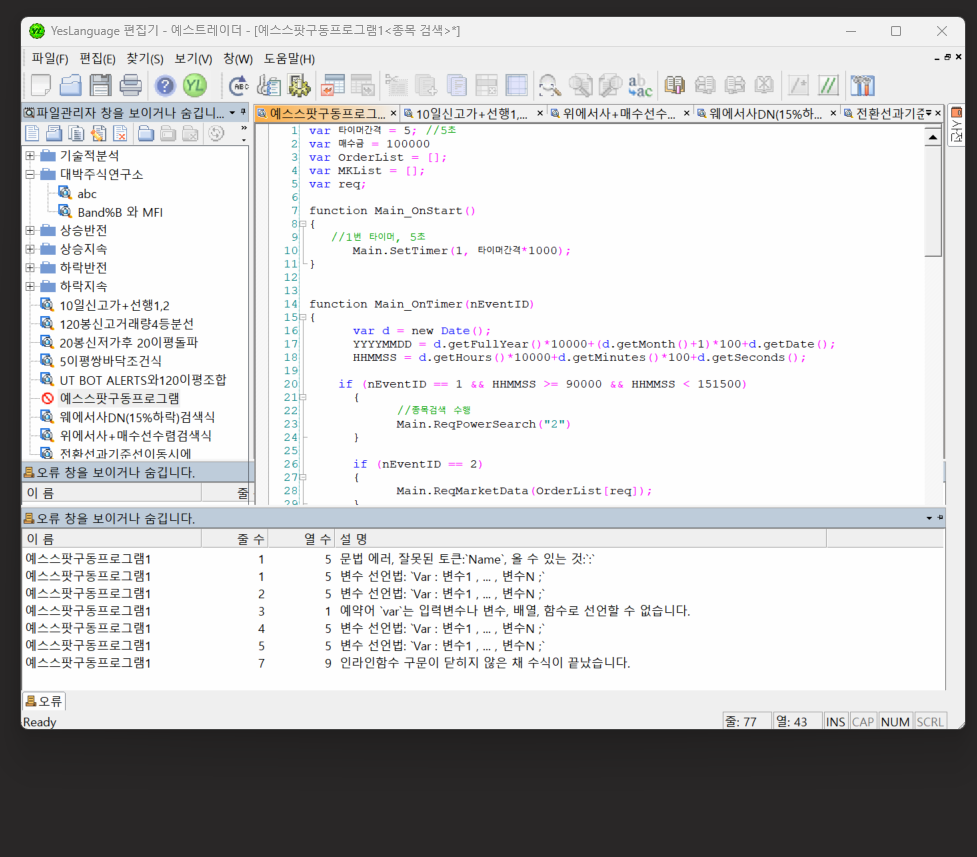Expand the 기술적분석 folder
This screenshot has width=977, height=857.
click(30, 155)
